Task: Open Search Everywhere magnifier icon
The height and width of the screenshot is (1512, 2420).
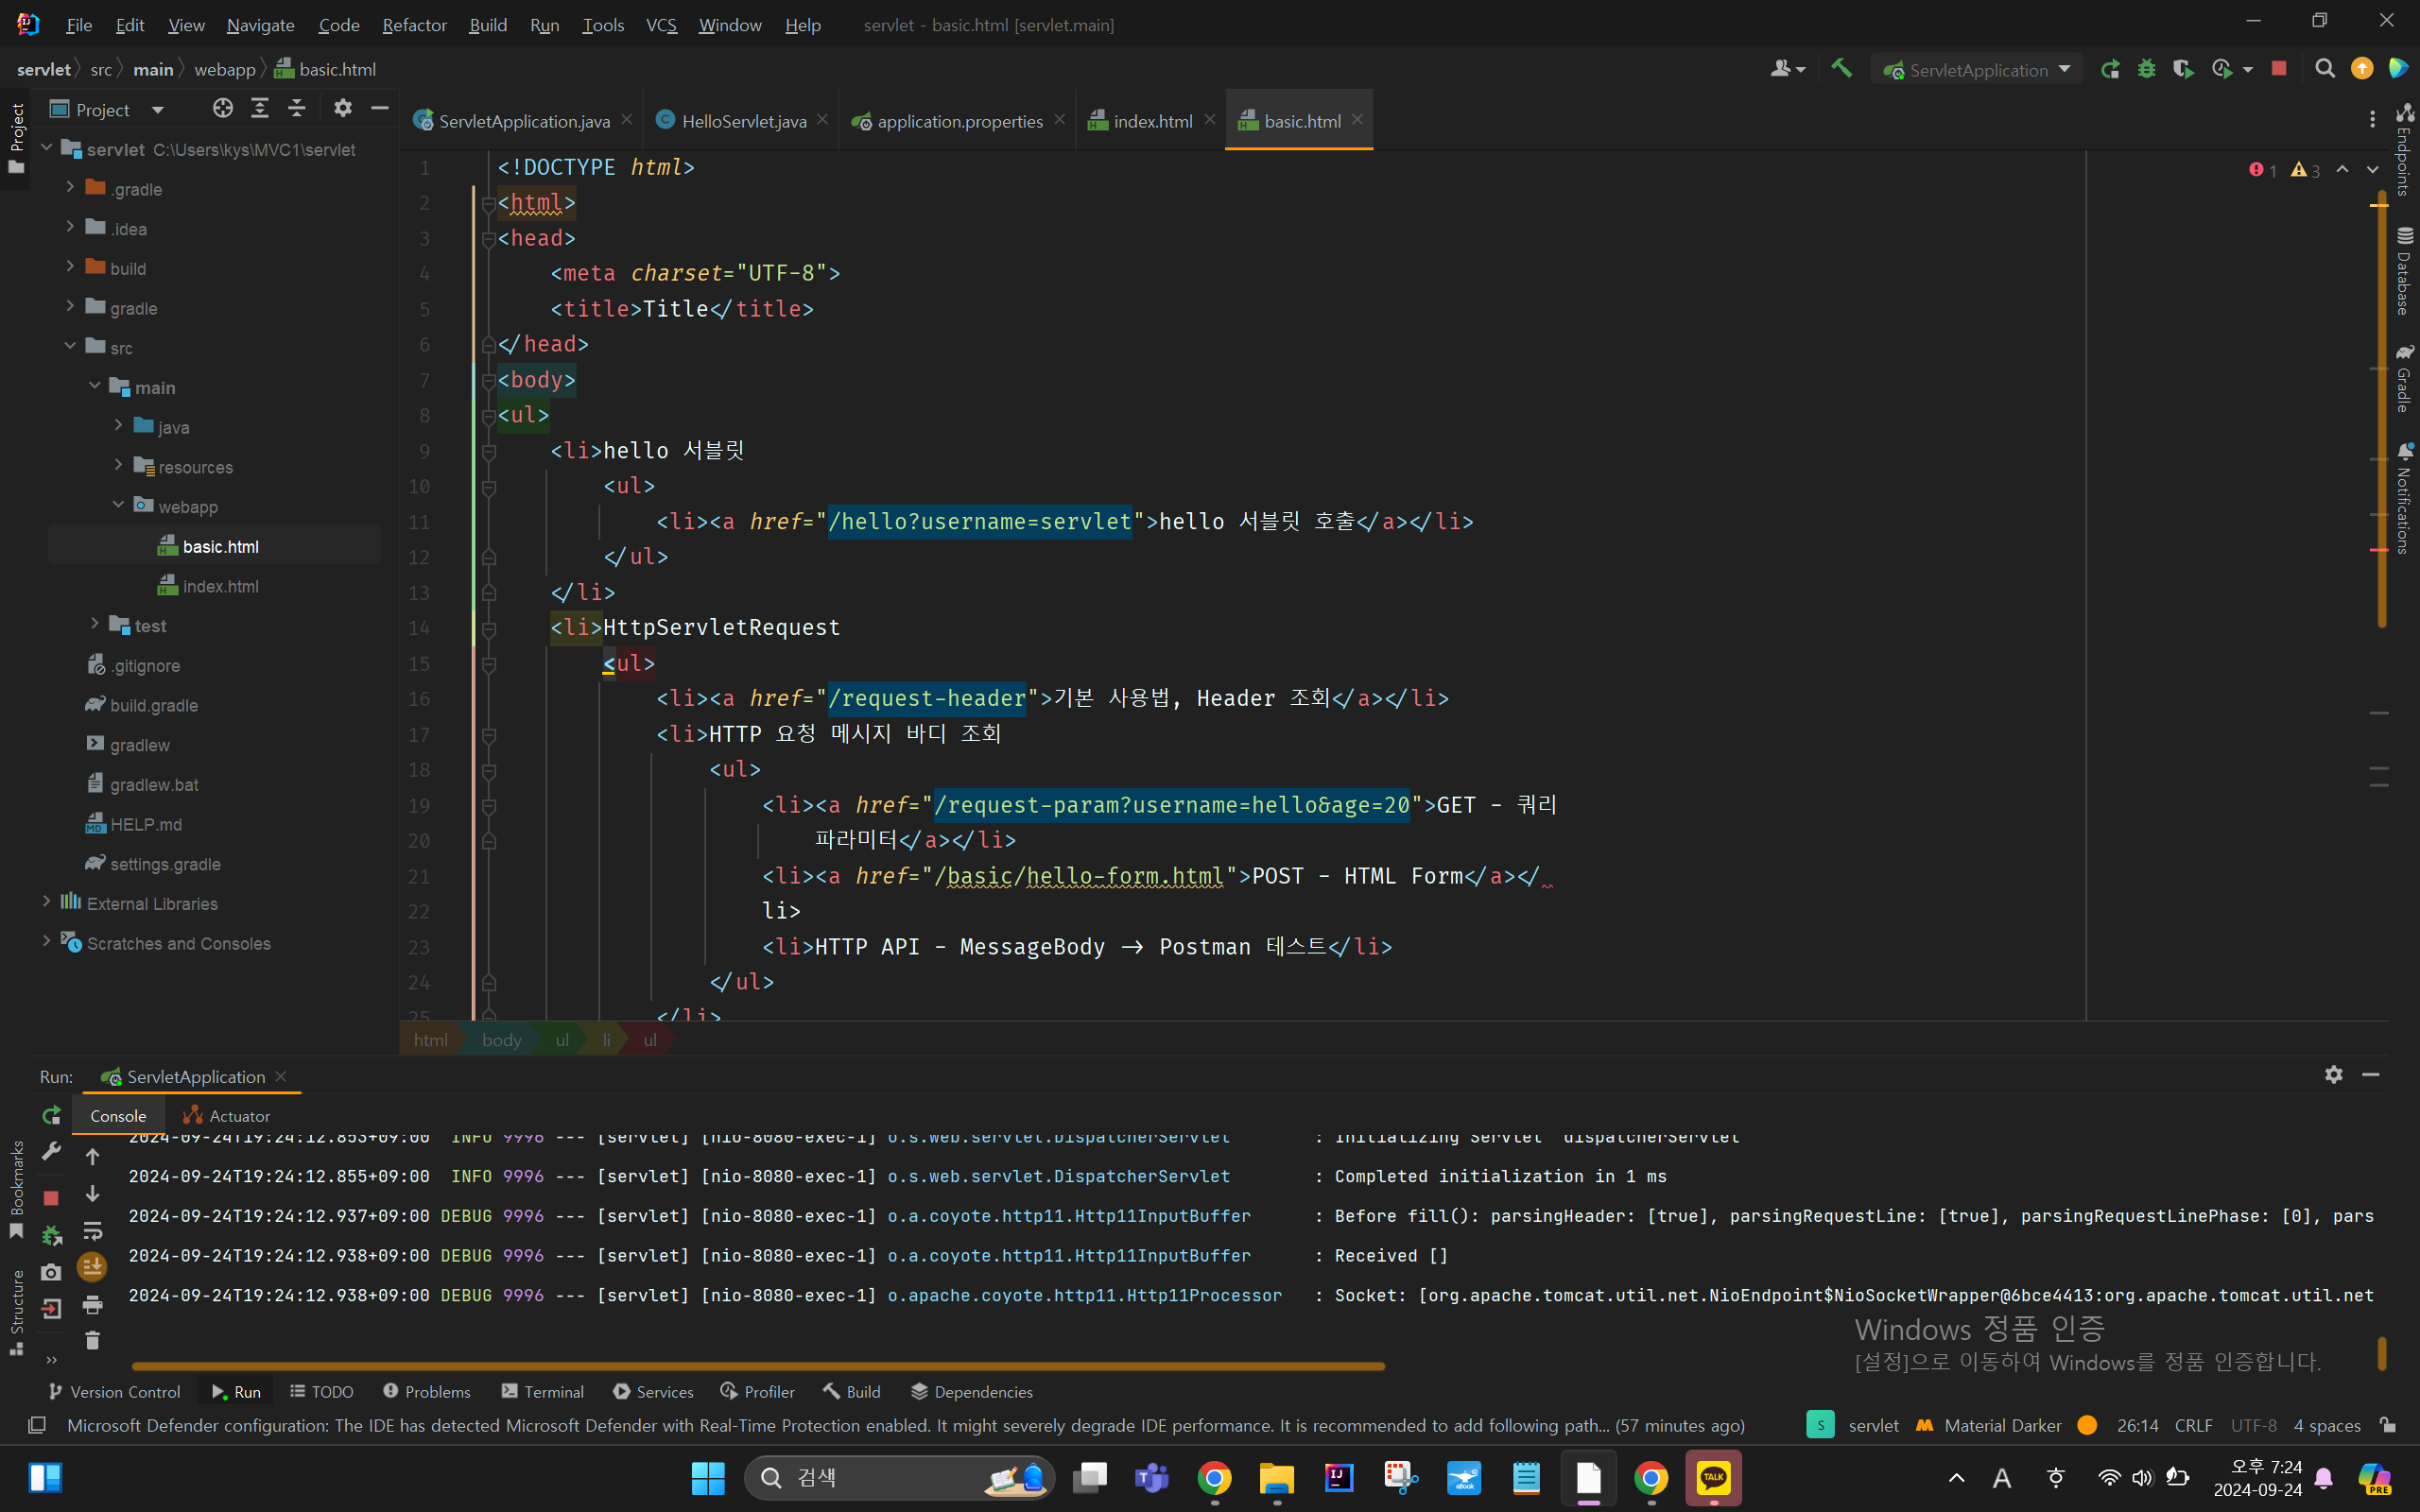Action: tap(2325, 69)
